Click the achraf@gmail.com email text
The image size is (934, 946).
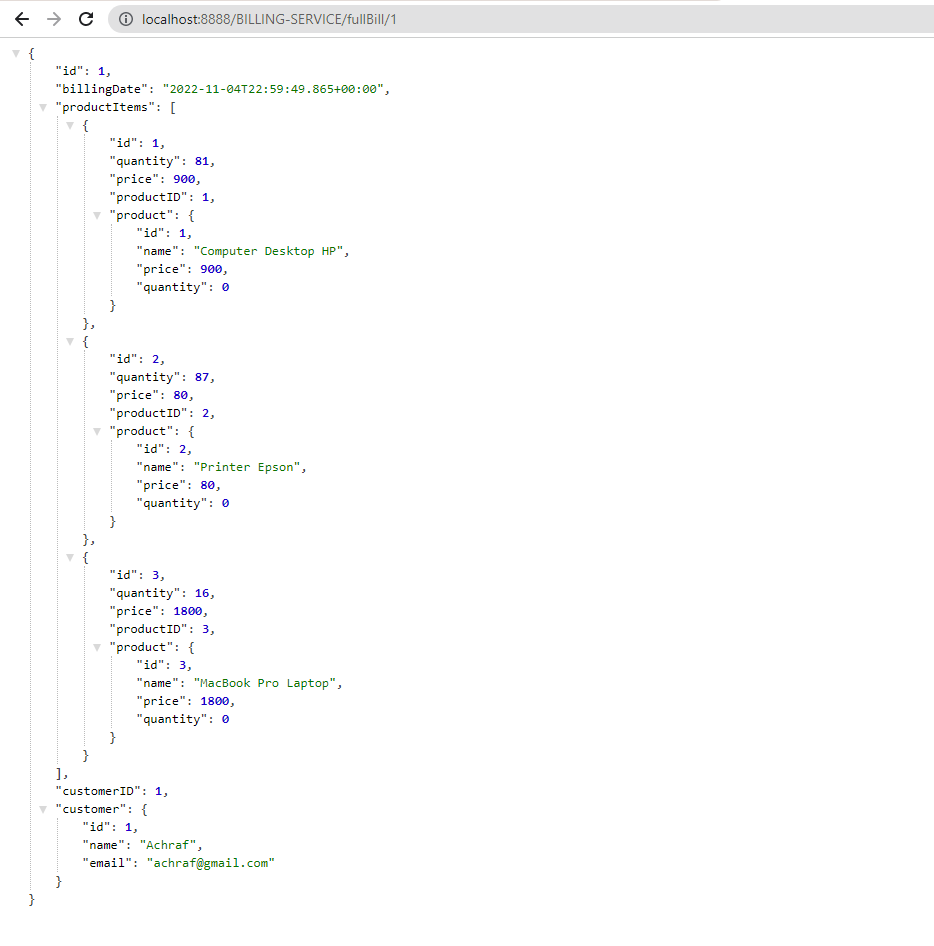(x=211, y=863)
